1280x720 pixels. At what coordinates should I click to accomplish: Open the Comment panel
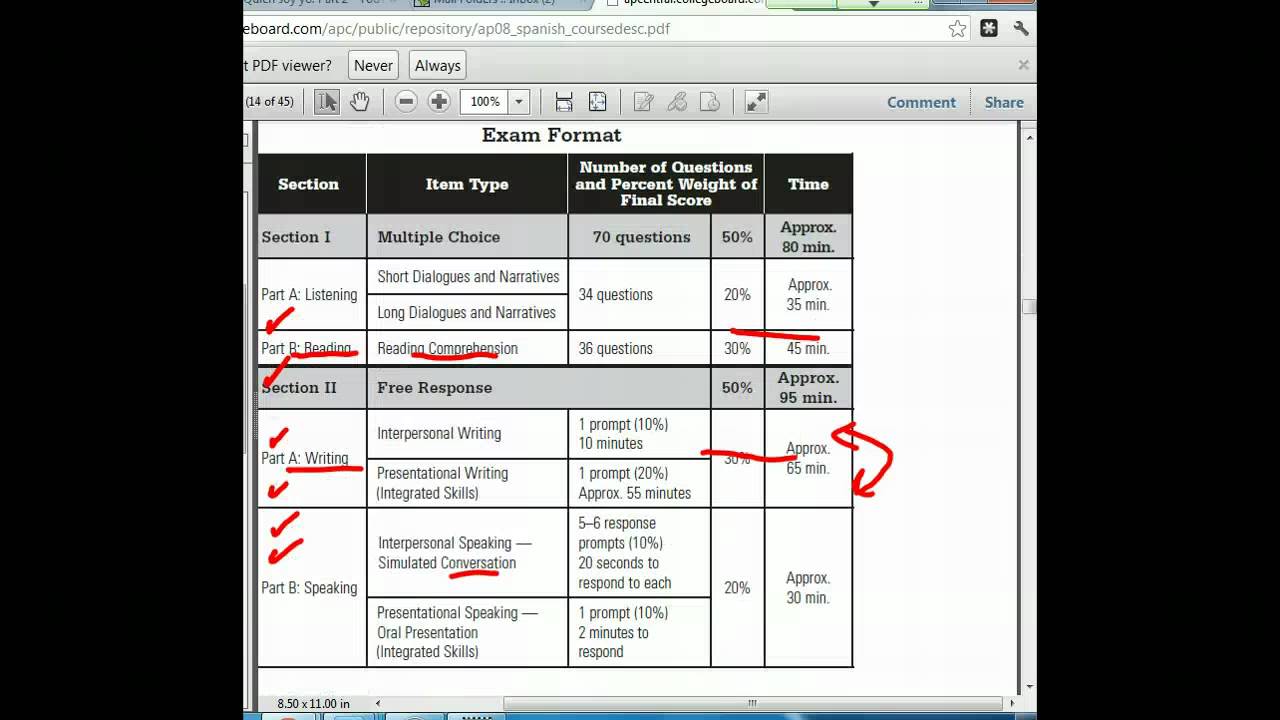[921, 102]
